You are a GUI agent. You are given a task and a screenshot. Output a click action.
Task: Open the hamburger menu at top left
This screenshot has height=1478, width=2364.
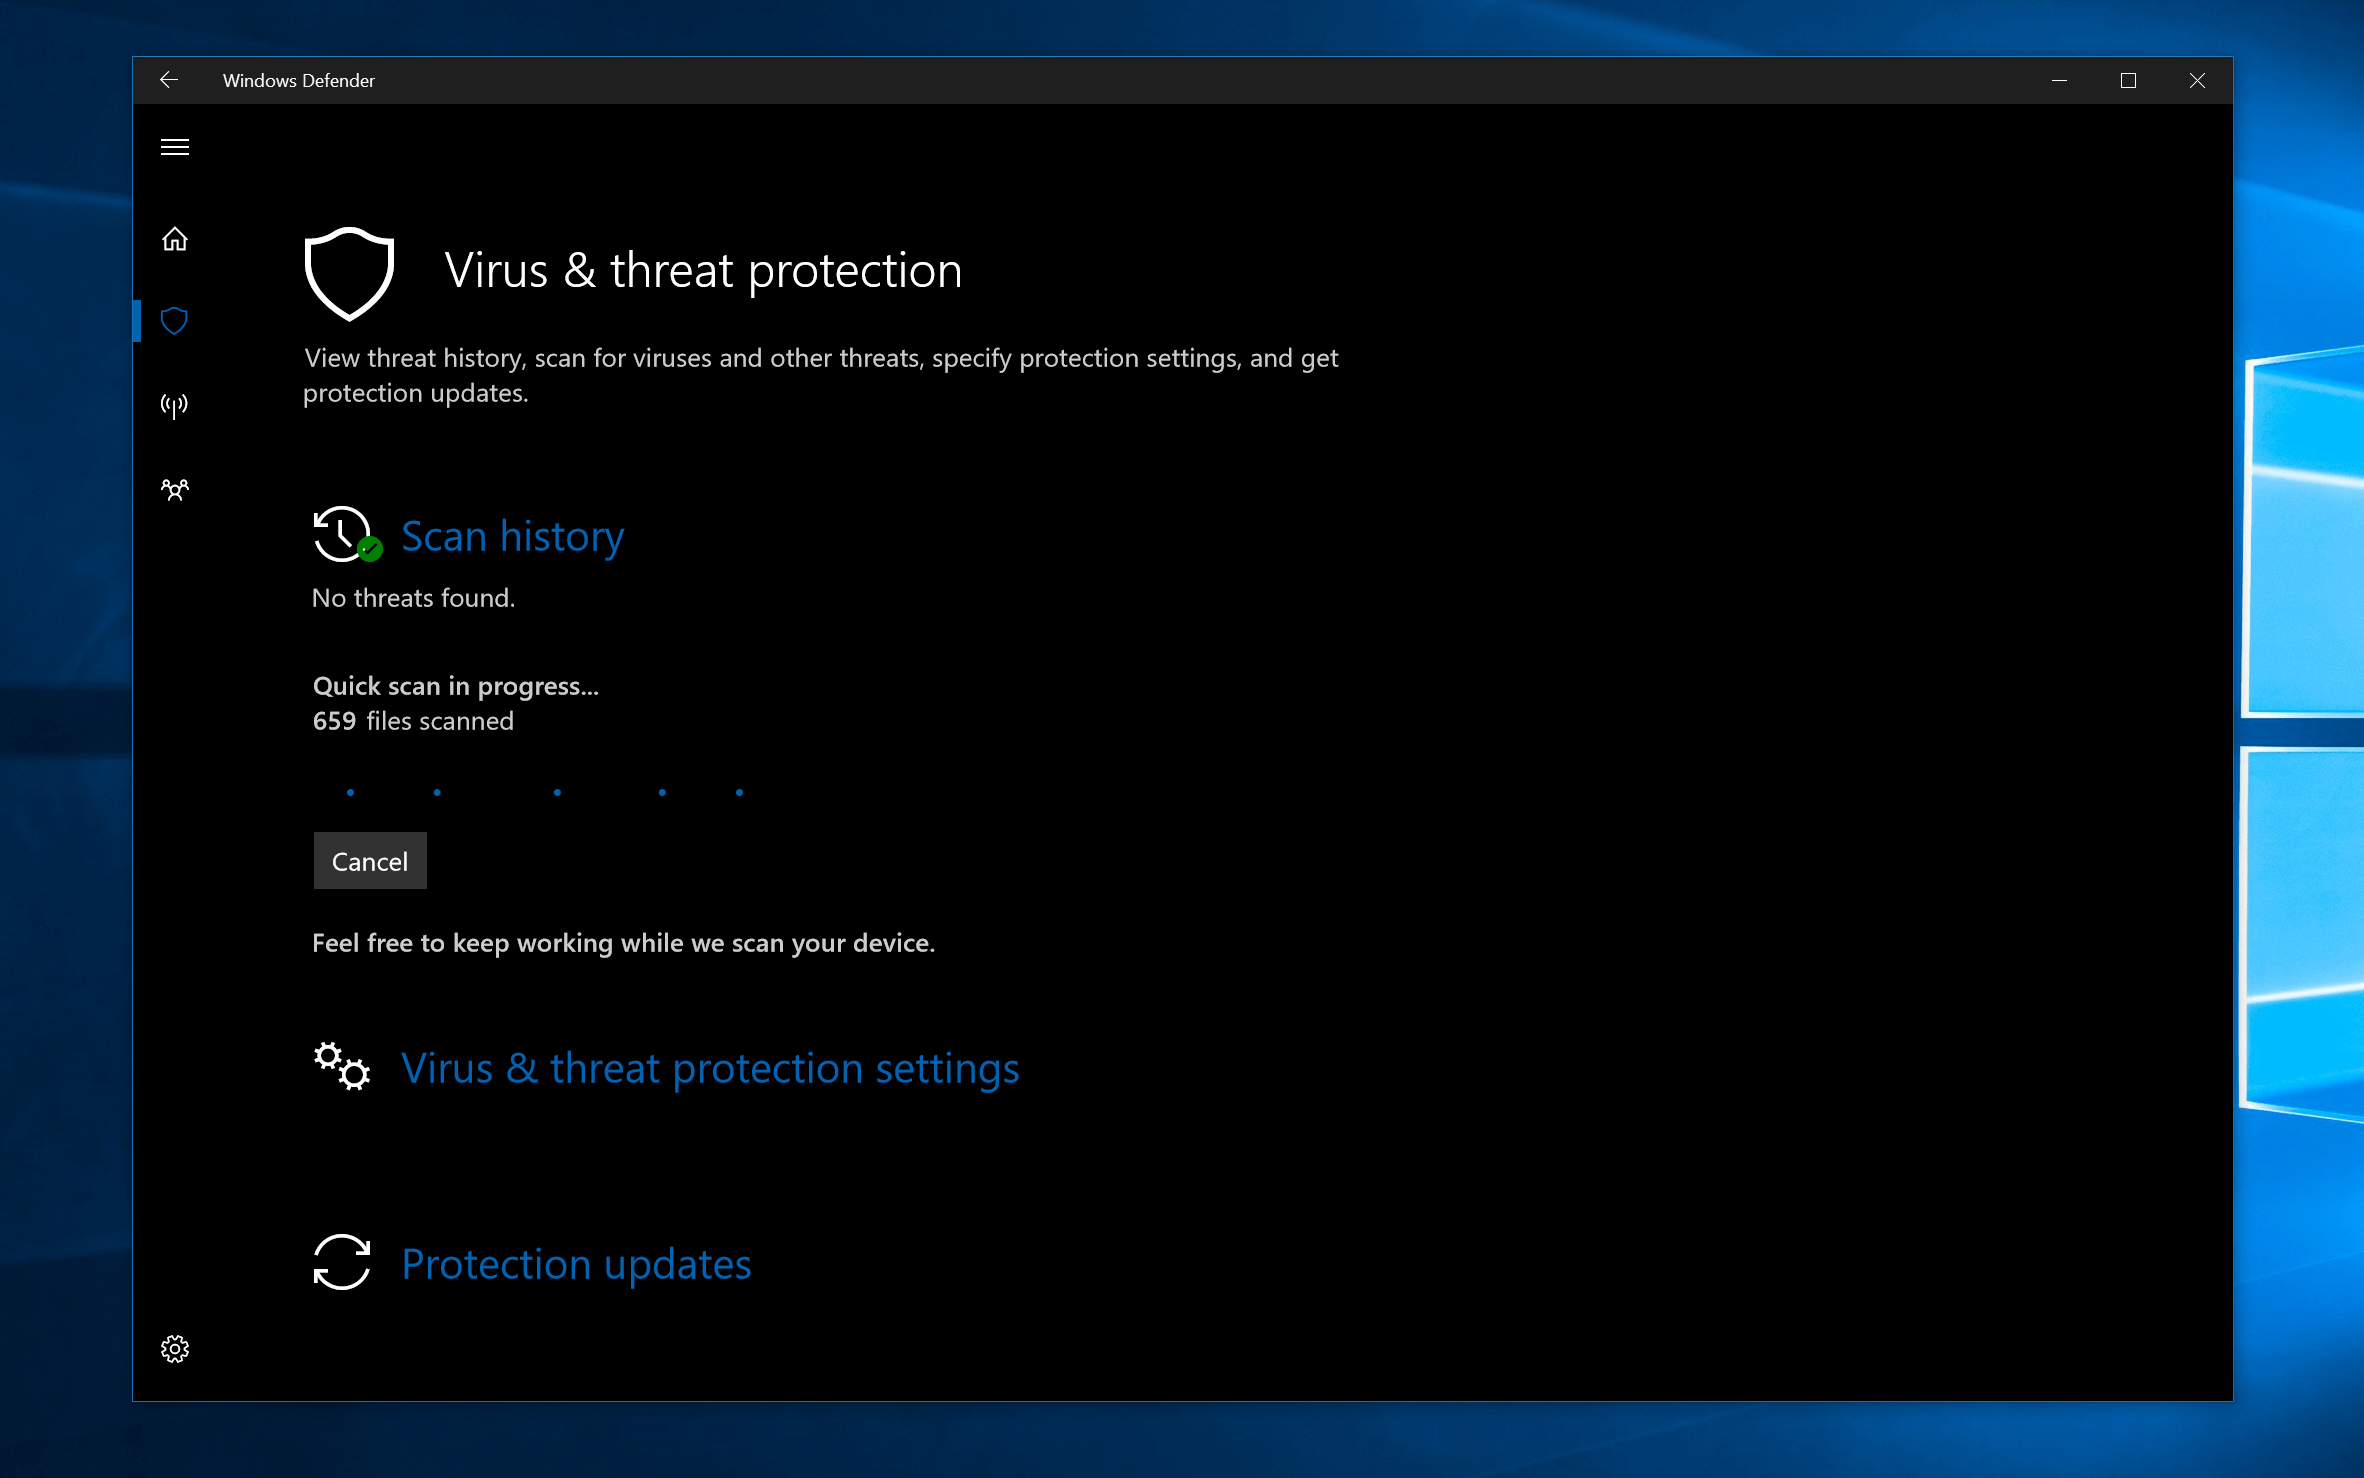[175, 146]
